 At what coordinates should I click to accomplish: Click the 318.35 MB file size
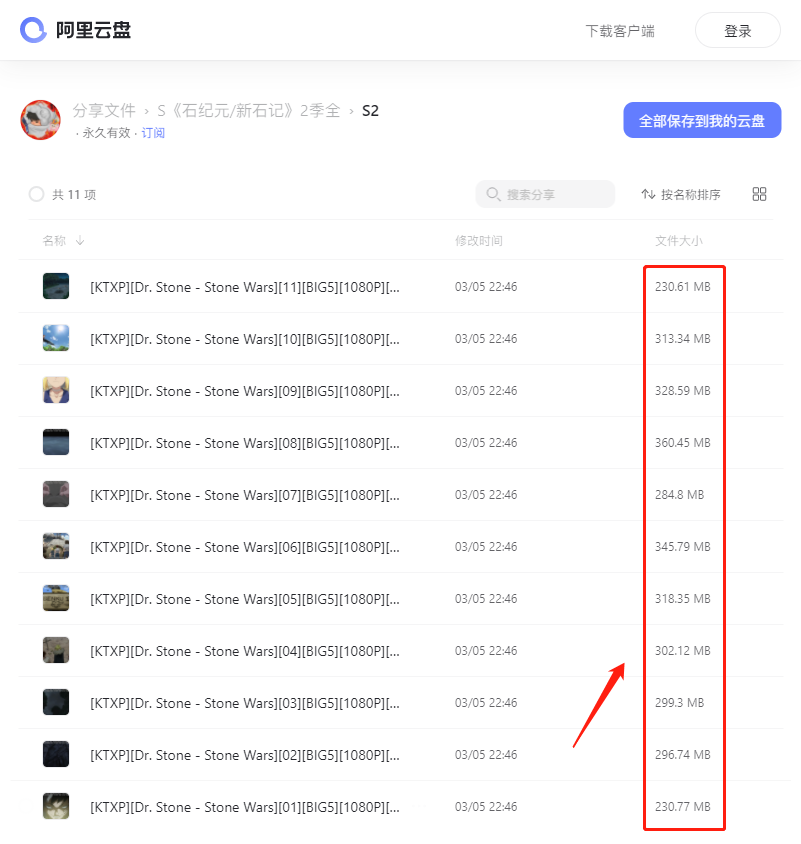click(683, 599)
